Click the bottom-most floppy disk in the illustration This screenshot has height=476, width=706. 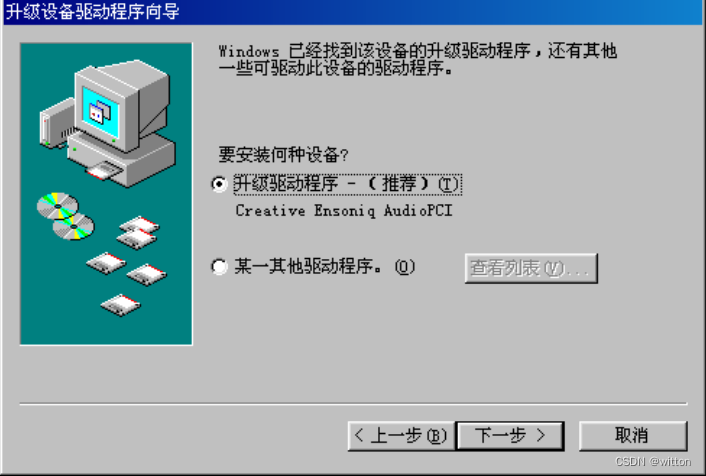120,305
